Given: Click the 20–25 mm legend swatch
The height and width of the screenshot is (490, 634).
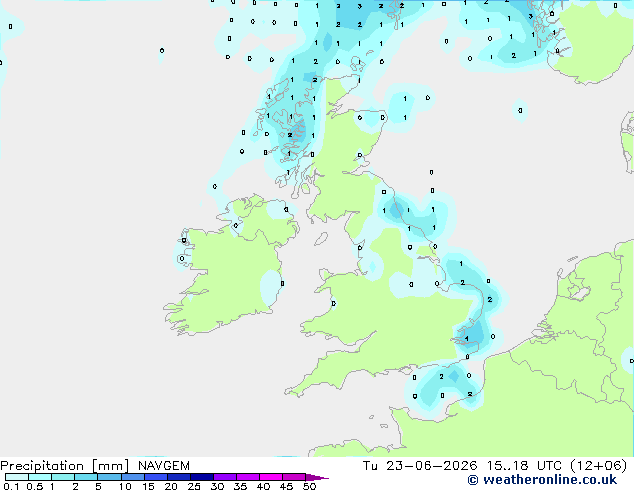Looking at the screenshot, I should click(178, 477).
